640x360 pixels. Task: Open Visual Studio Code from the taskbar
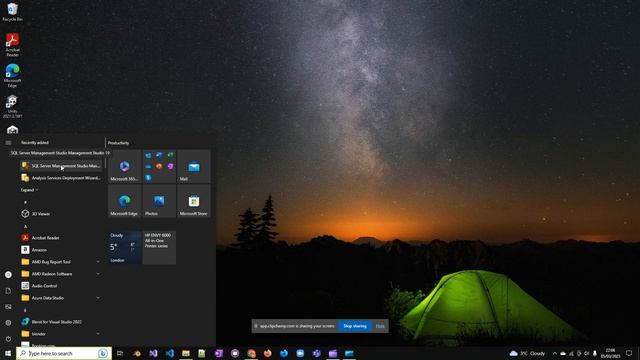tap(169, 353)
